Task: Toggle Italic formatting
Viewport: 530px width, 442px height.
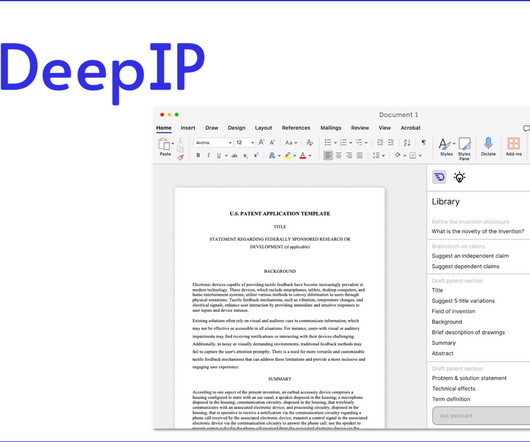Action: 209,155
